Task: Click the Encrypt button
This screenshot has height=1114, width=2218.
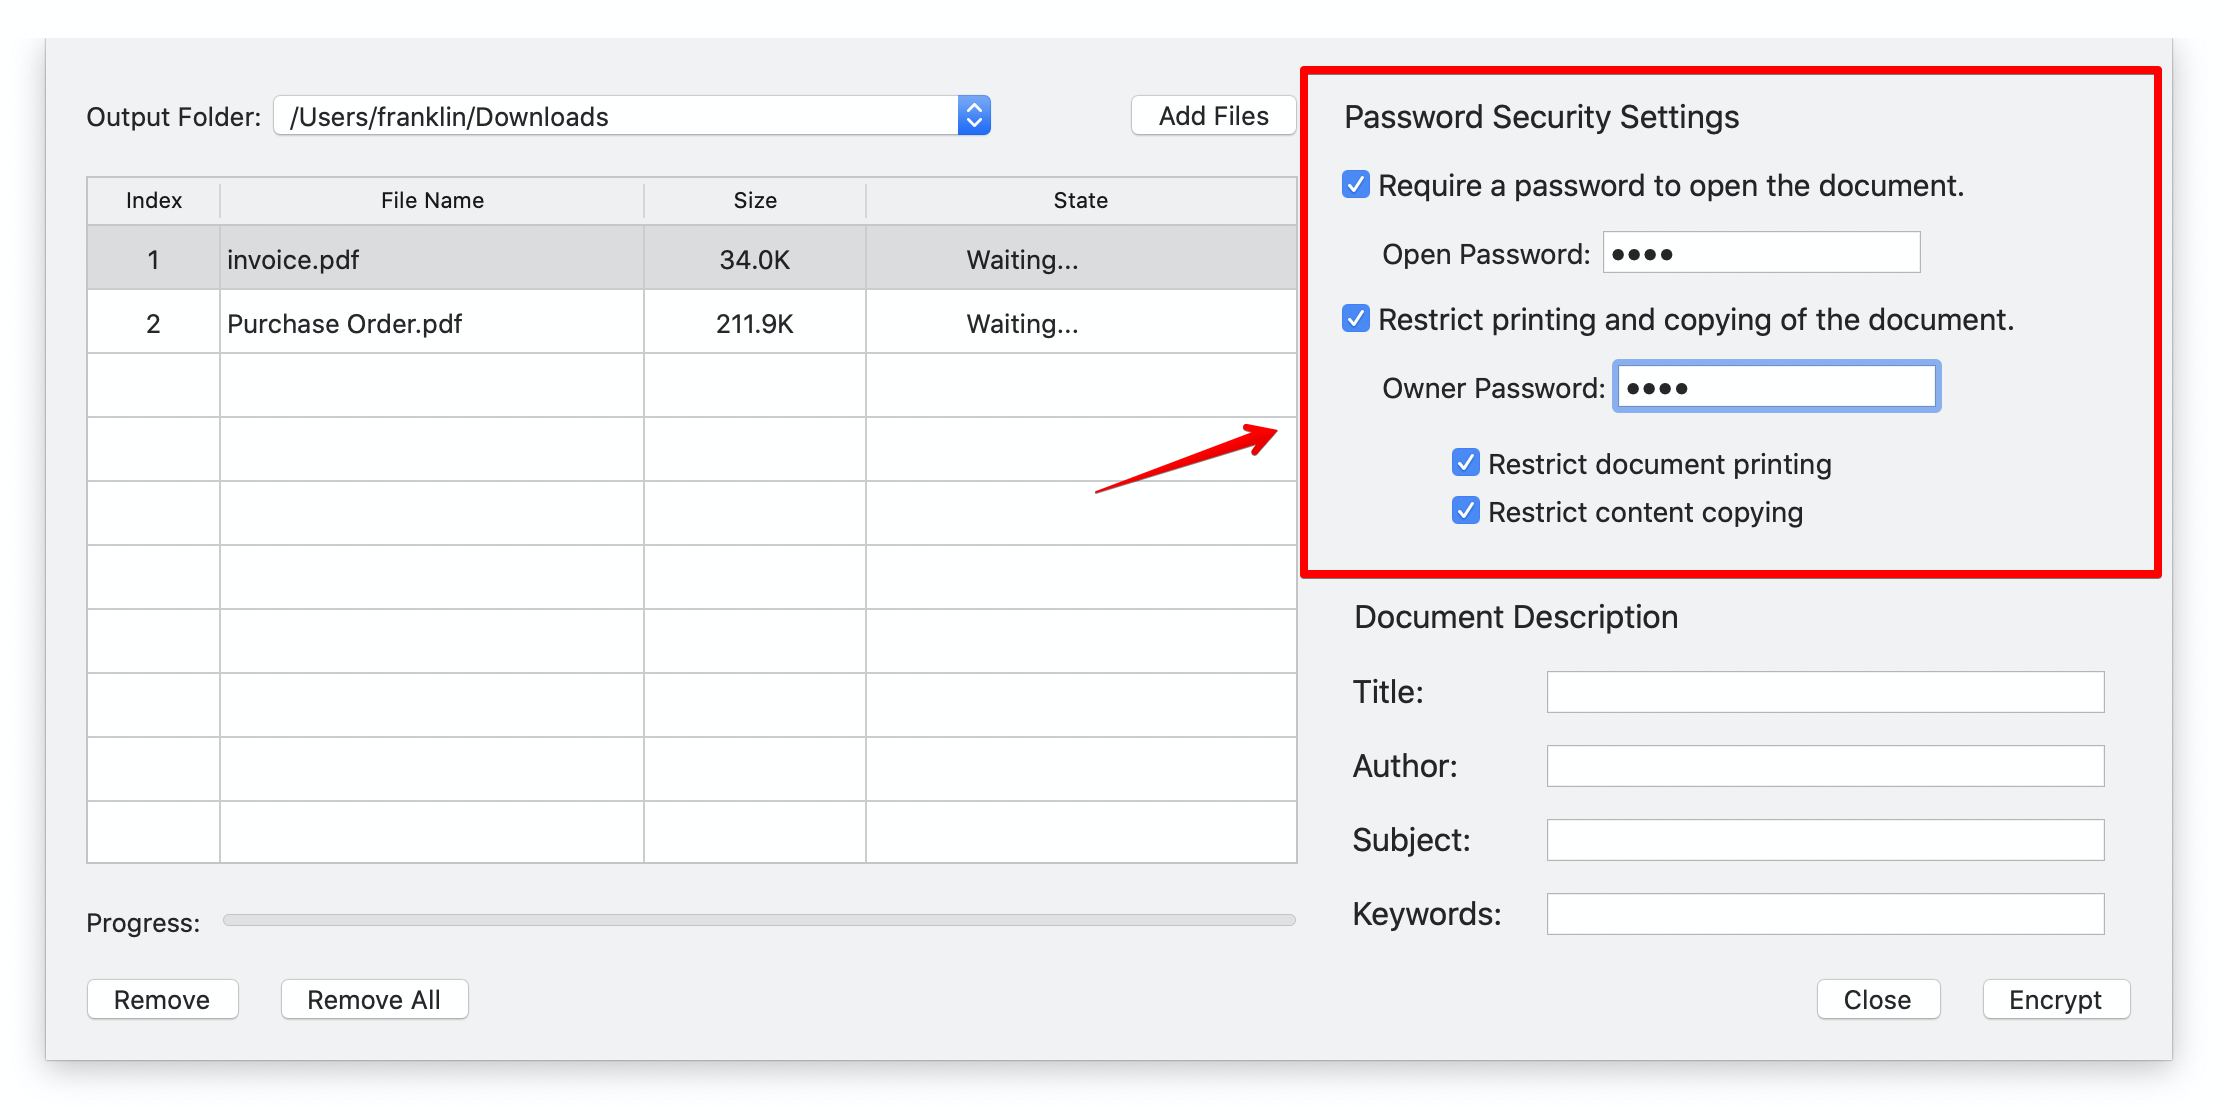Action: click(2056, 999)
